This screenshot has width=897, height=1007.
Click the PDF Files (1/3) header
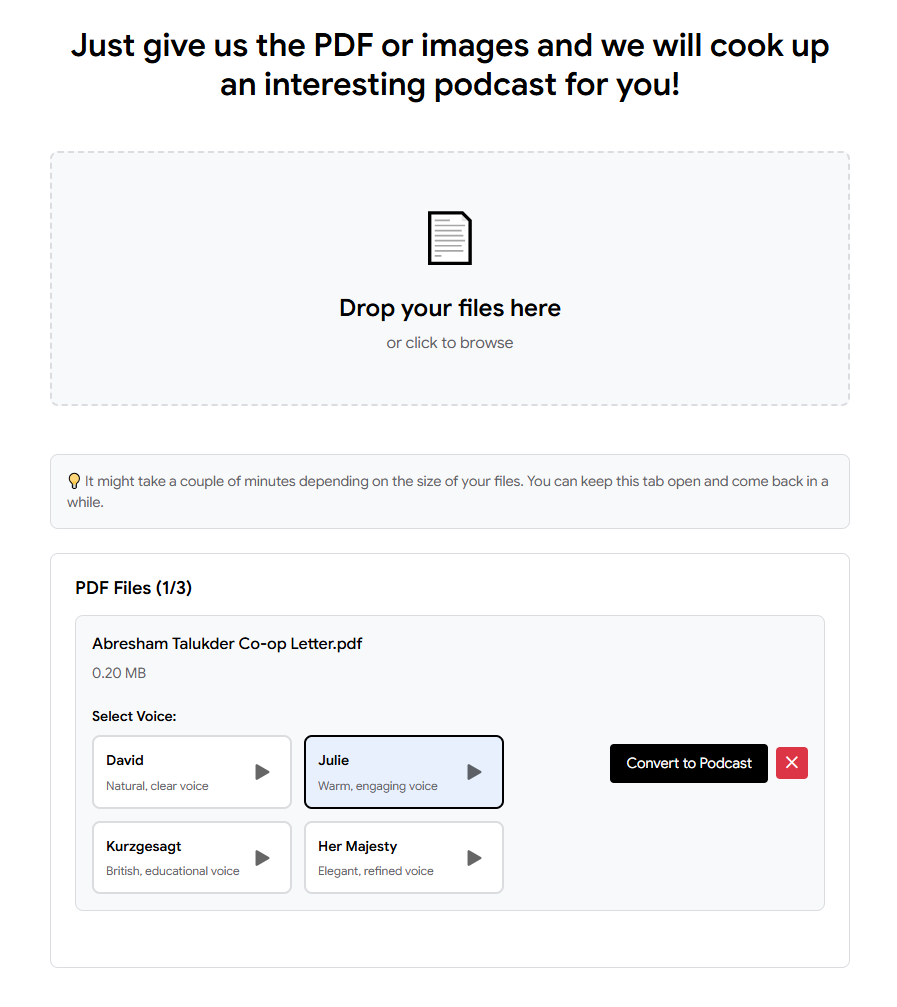(x=134, y=588)
